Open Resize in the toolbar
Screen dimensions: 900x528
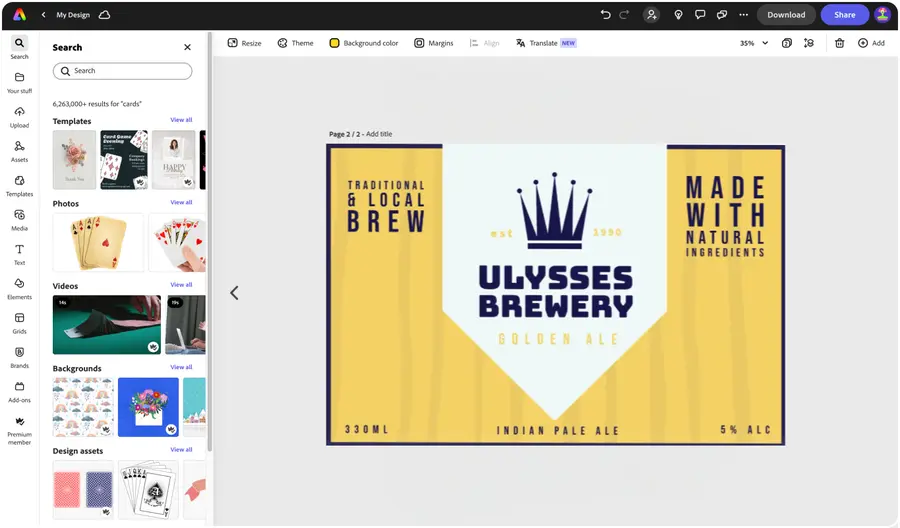244,43
